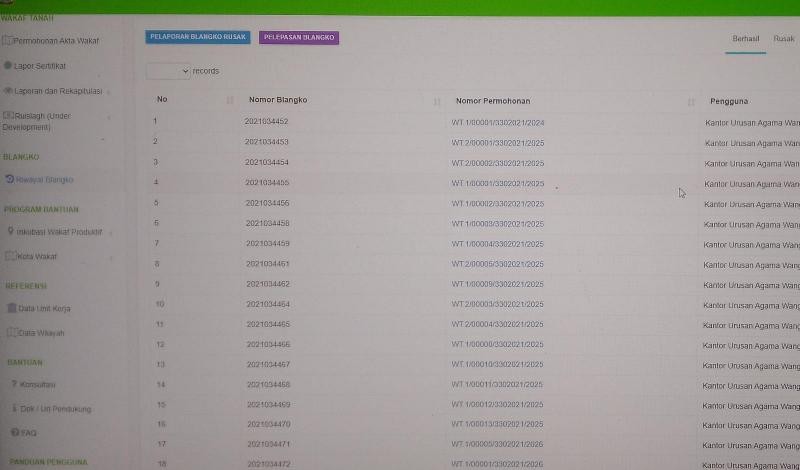The height and width of the screenshot is (470, 800).
Task: Open Lapor Sertifikat menu item
Action: point(40,66)
